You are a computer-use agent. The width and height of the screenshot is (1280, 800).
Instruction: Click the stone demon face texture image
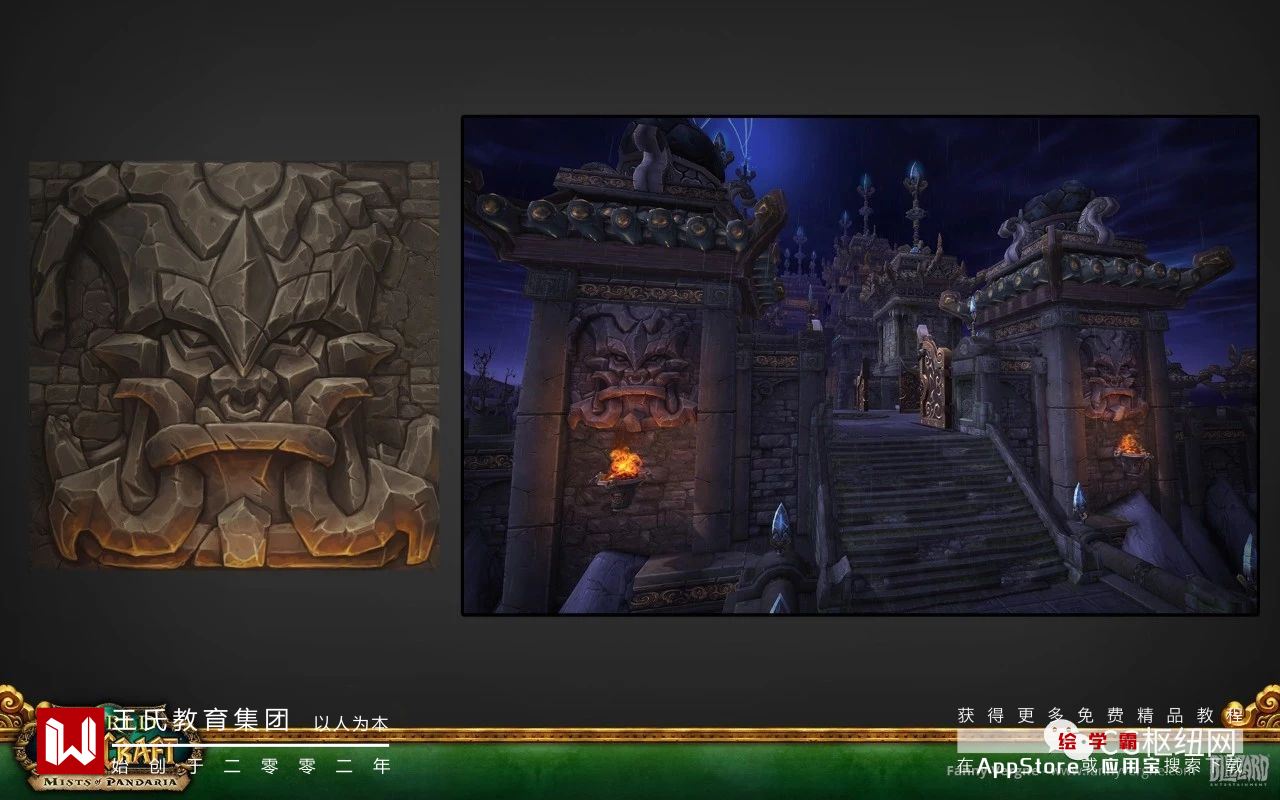click(234, 365)
